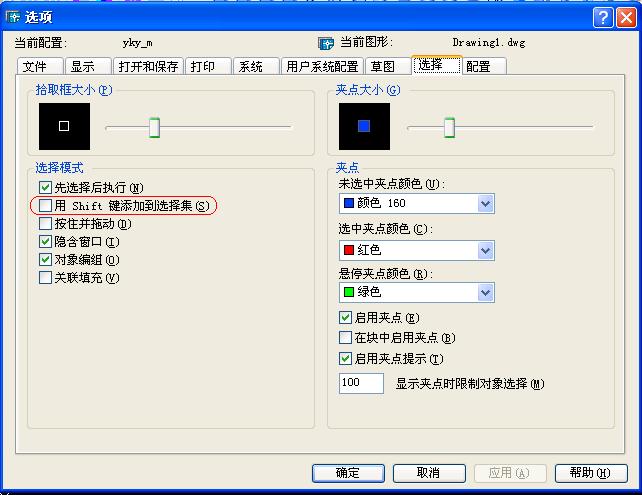
Task: Click the red swatch in 红色 dropdown
Action: click(x=349, y=250)
